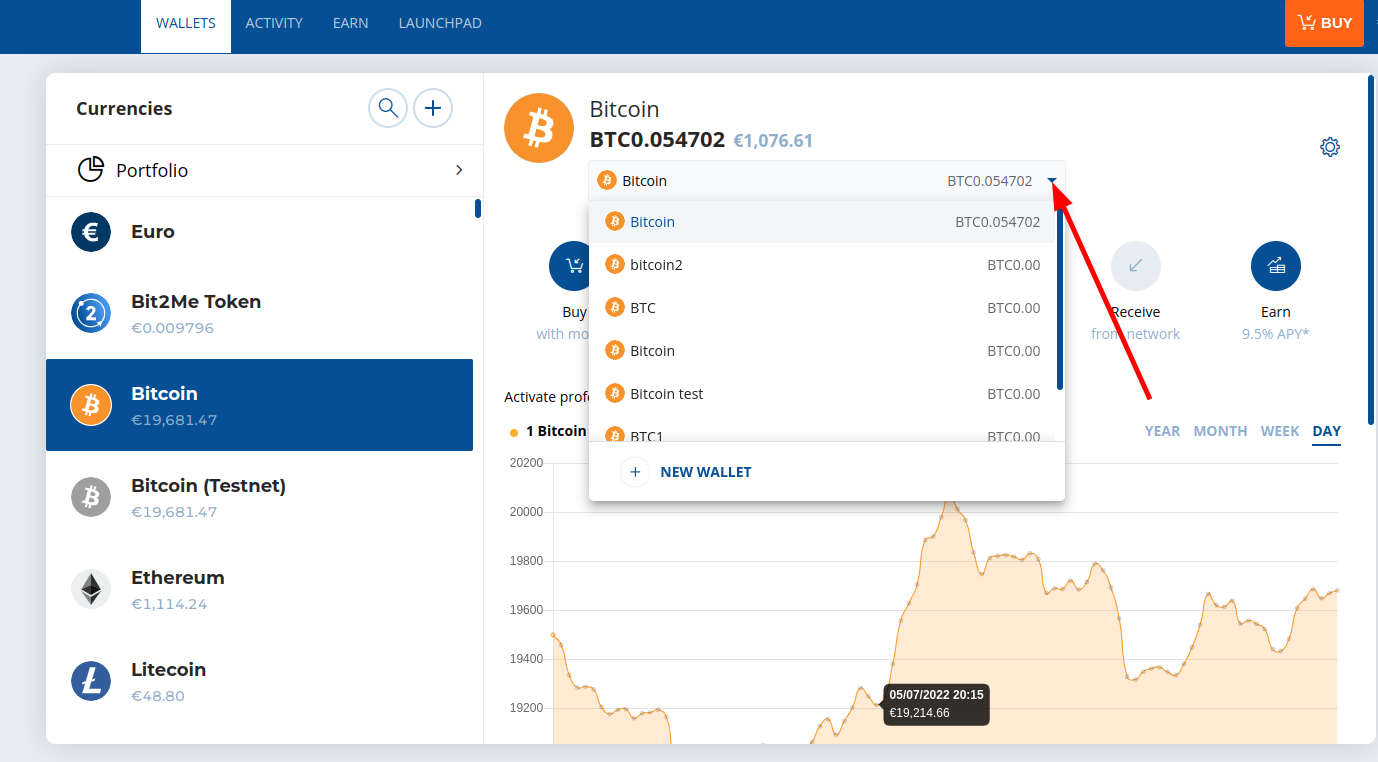Toggle the 1 Bitcoin chart legend dot

[x=514, y=432]
